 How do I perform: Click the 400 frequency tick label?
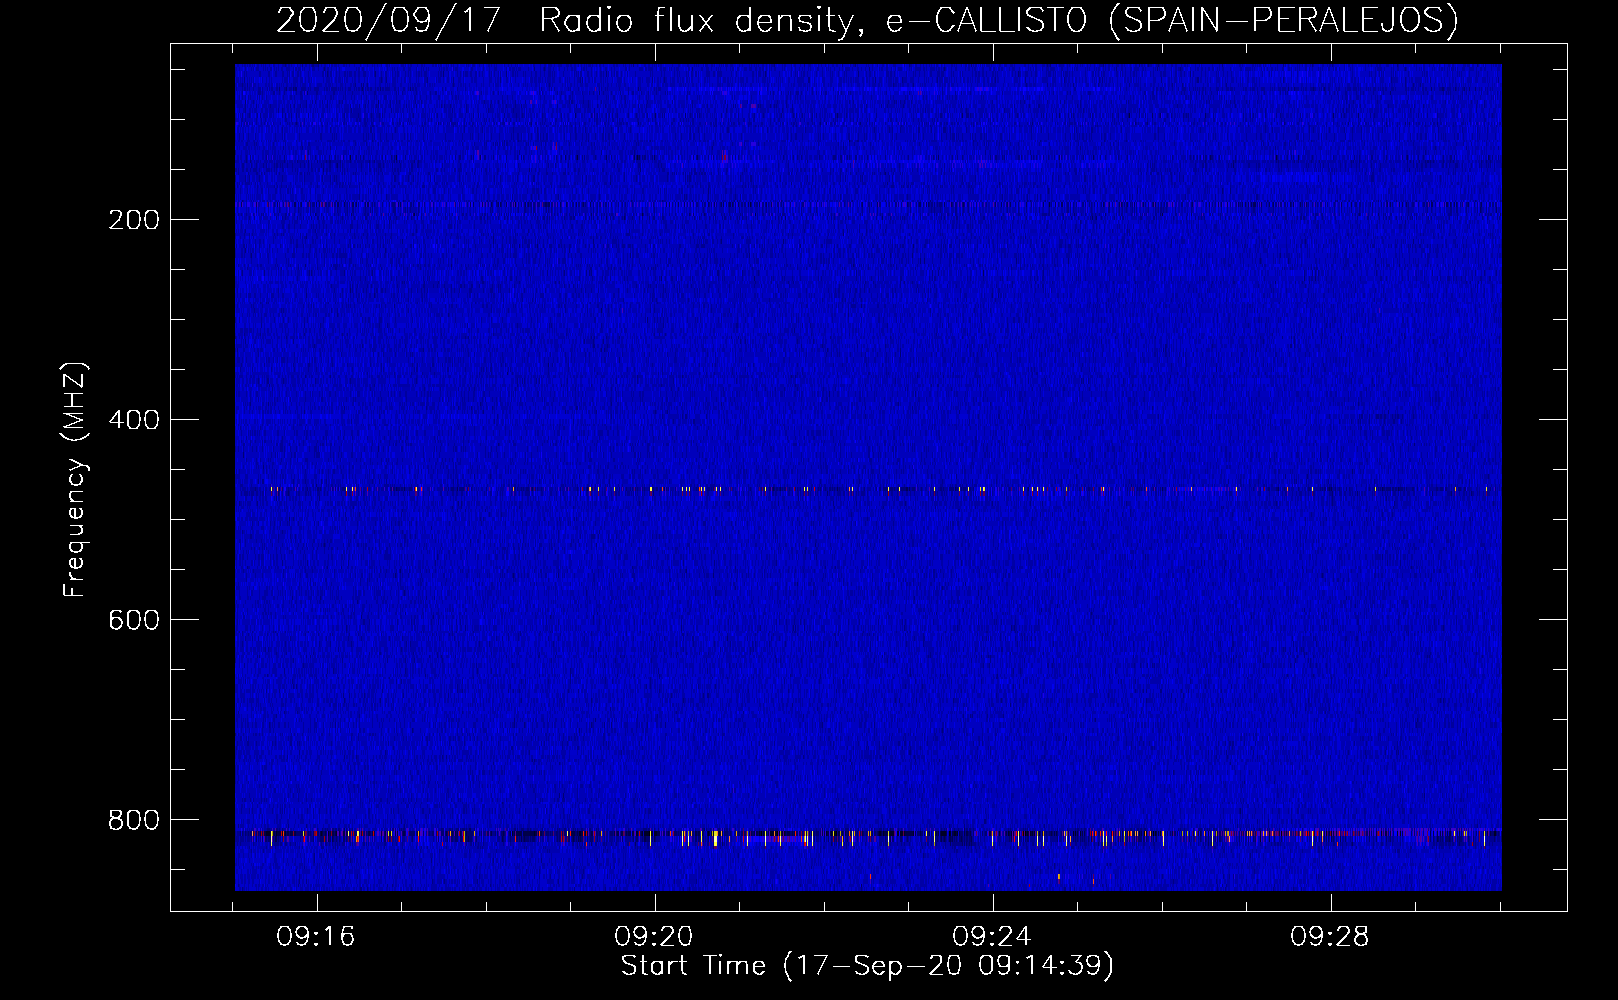(134, 420)
